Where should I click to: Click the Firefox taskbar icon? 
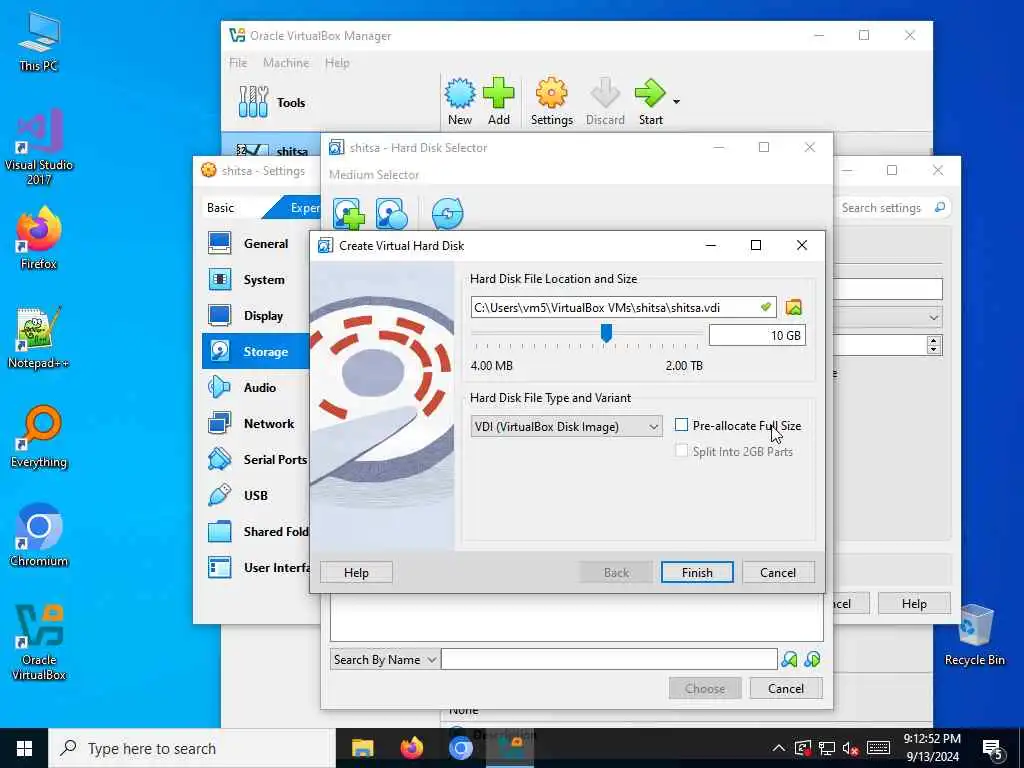(x=411, y=748)
